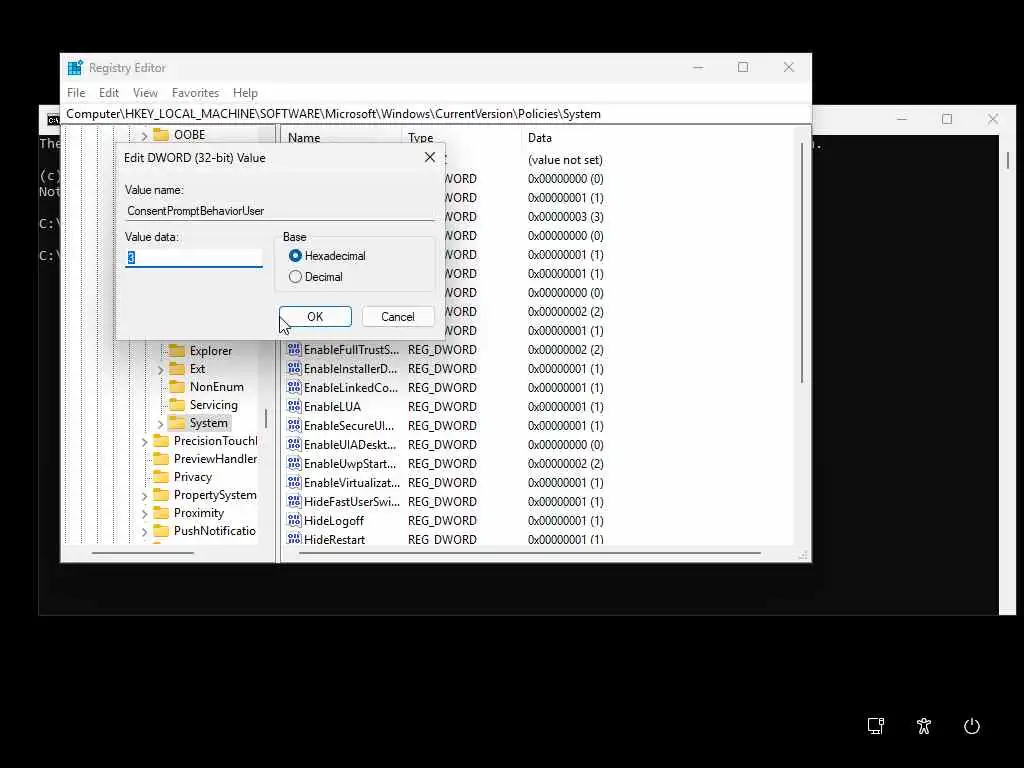Click the EnableLUA value icon
Screen dimensions: 1024x768
(x=294, y=406)
